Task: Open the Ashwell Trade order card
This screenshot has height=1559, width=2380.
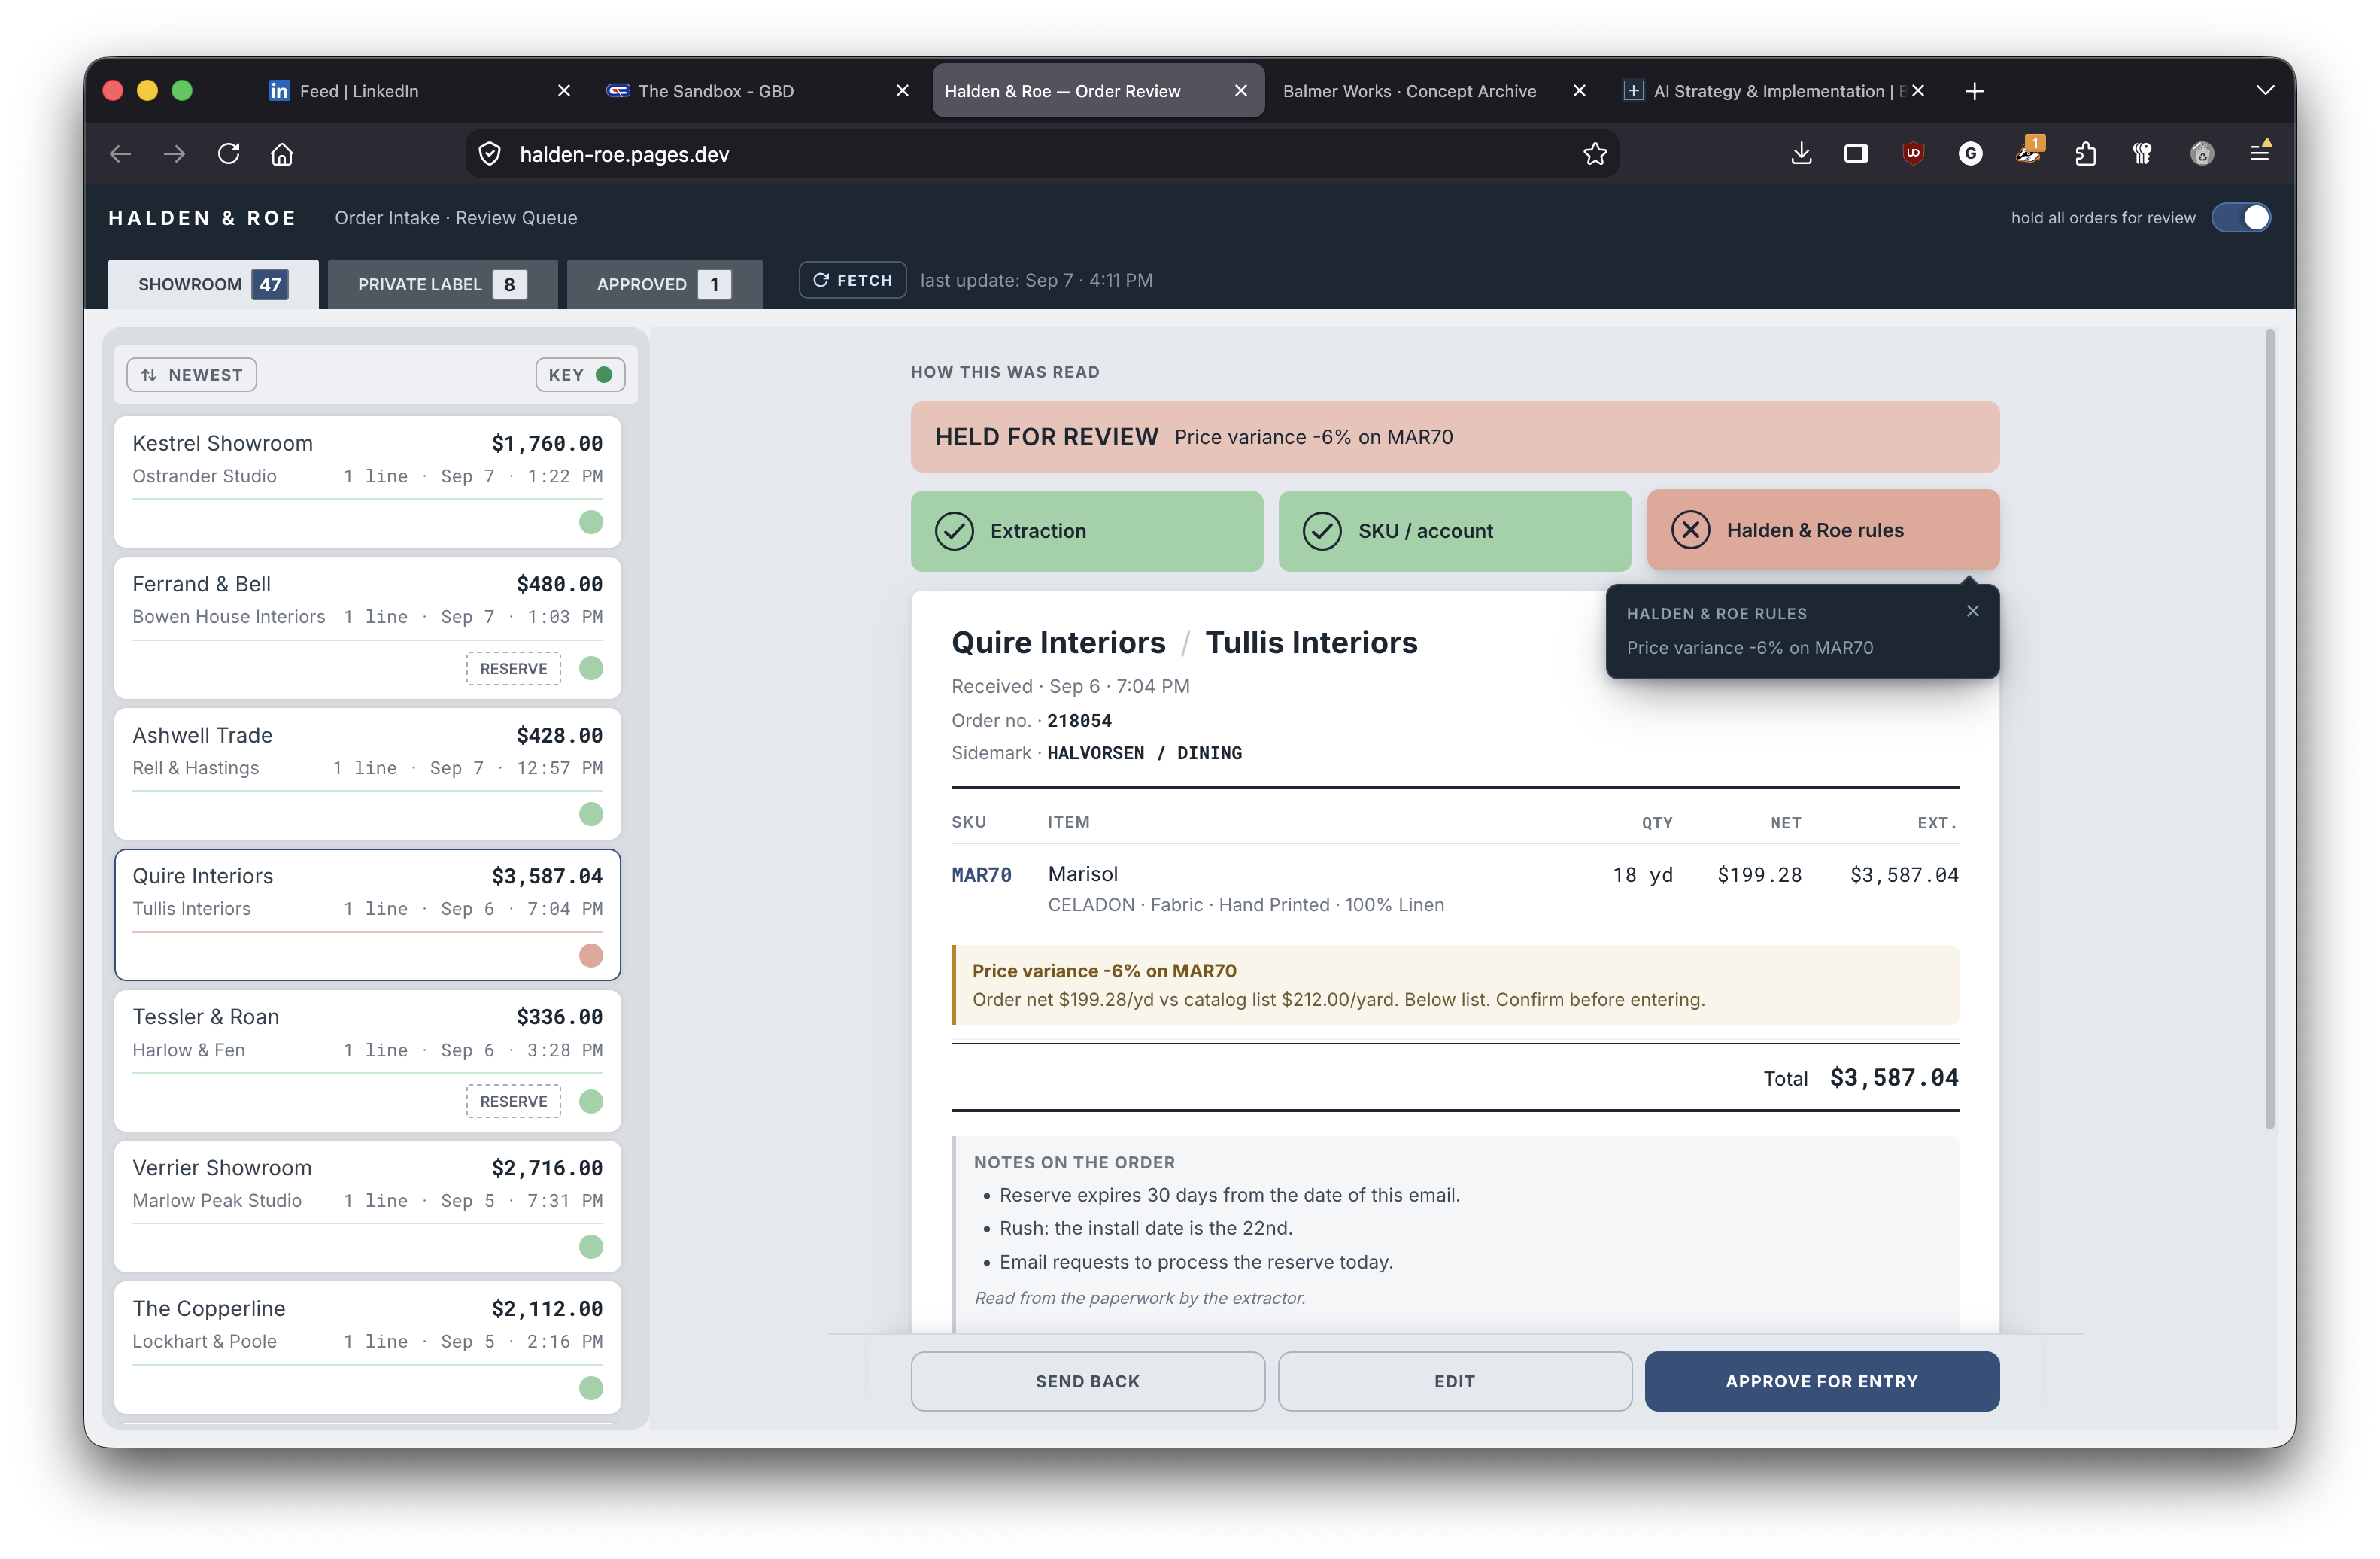Action: (x=368, y=774)
